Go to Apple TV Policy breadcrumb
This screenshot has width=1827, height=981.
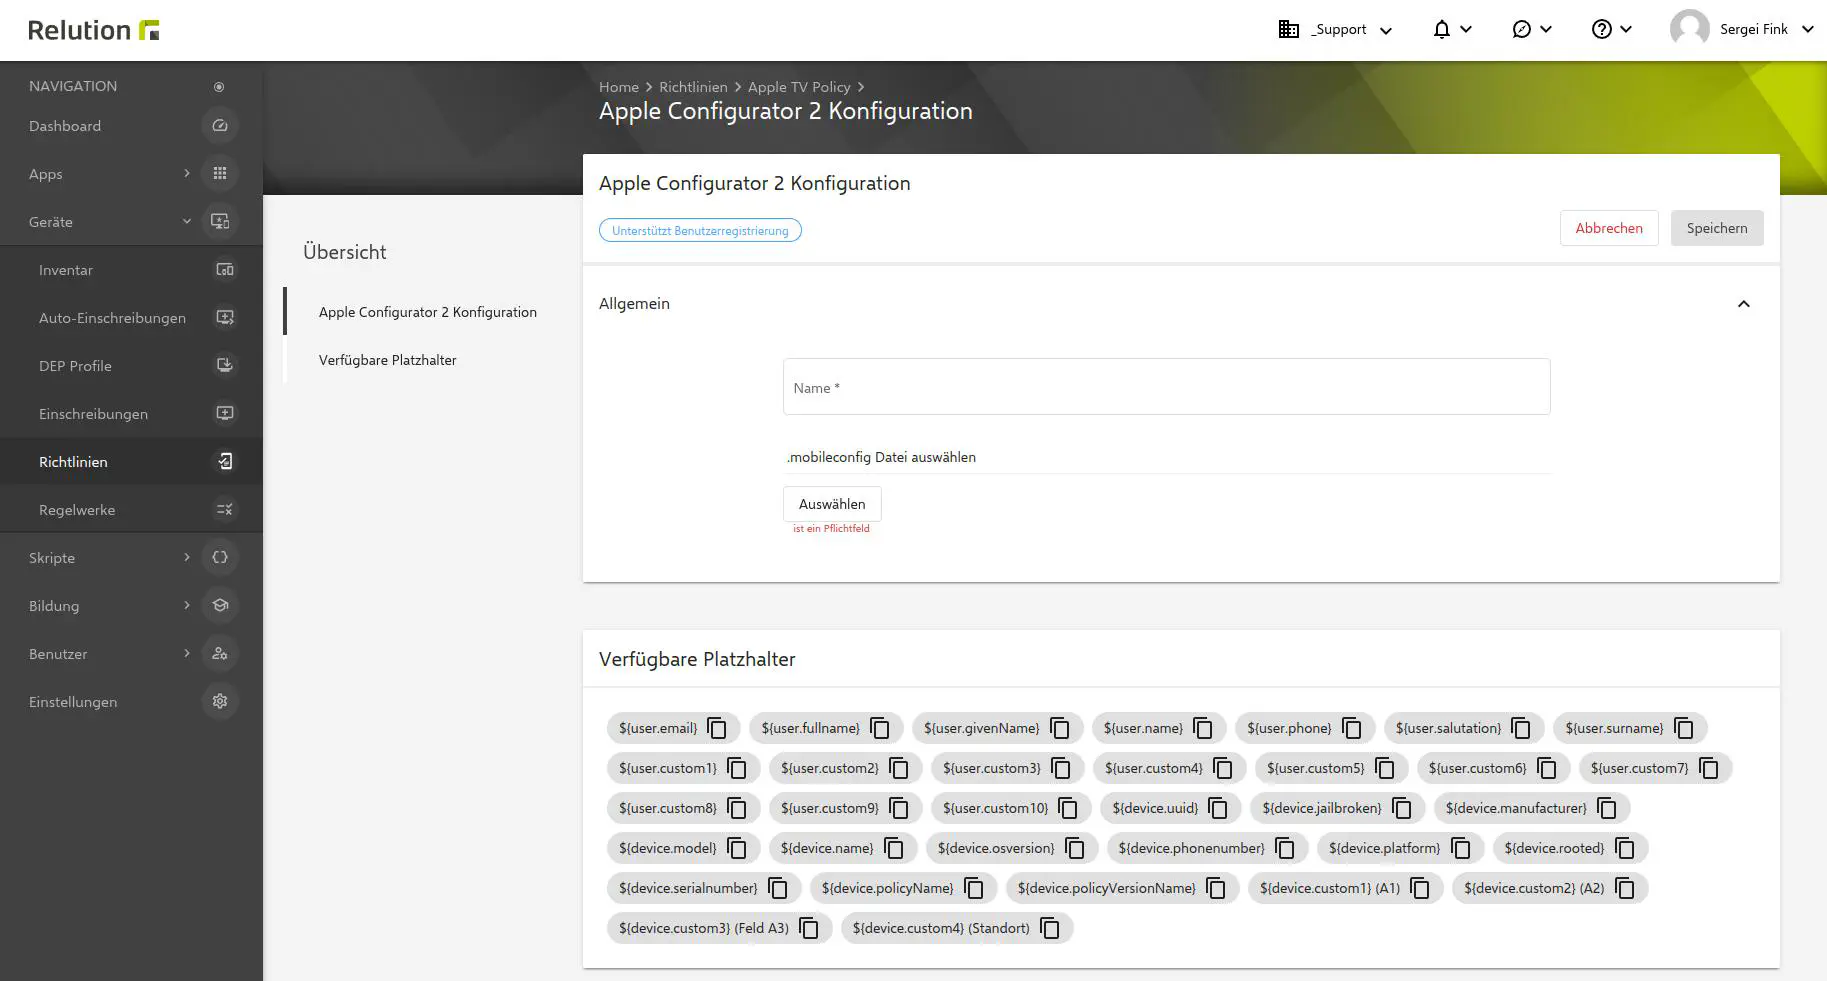pos(799,87)
